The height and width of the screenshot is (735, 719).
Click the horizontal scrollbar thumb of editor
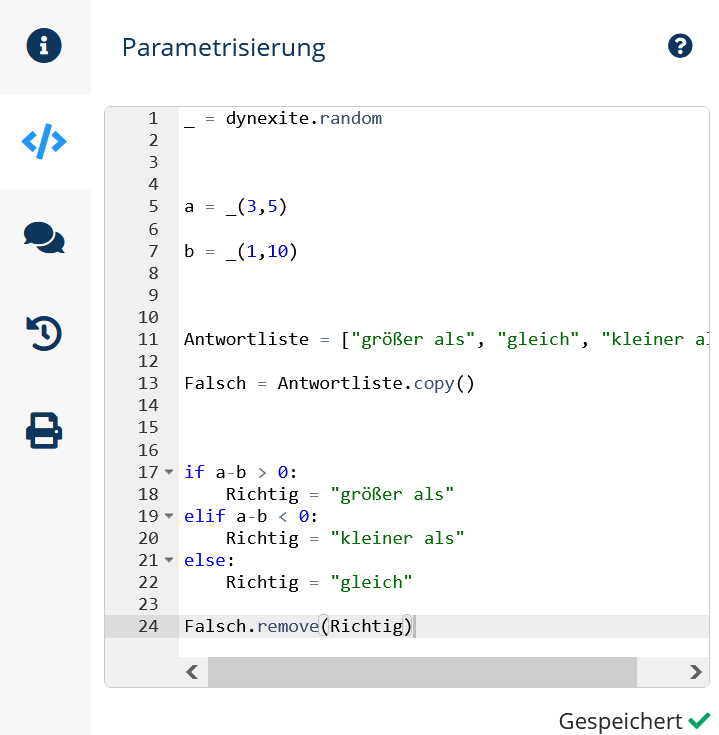tap(422, 672)
